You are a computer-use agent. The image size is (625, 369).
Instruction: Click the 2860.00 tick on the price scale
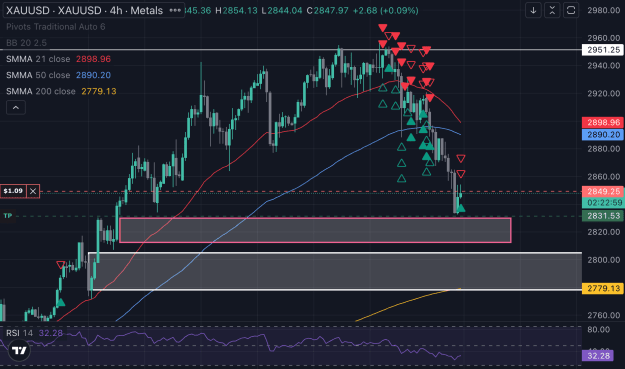click(x=603, y=177)
